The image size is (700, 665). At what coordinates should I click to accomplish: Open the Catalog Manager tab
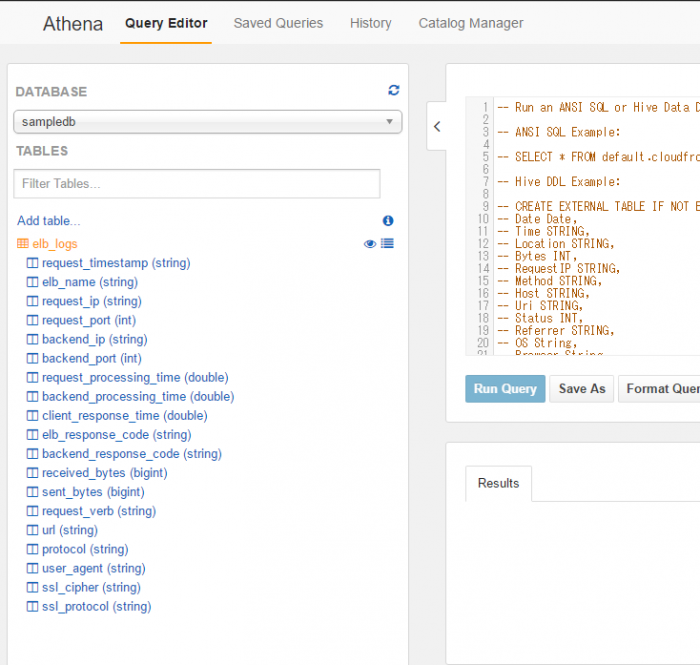pos(471,23)
